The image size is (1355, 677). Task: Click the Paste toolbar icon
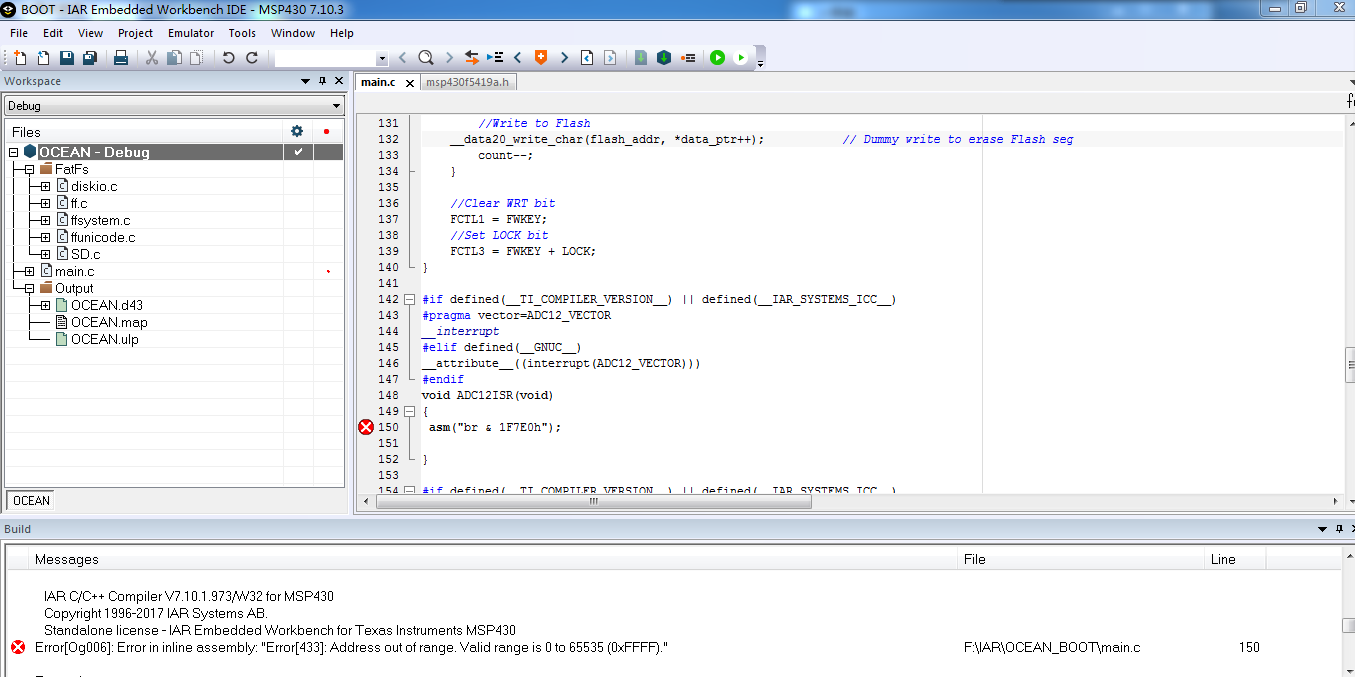tap(197, 58)
